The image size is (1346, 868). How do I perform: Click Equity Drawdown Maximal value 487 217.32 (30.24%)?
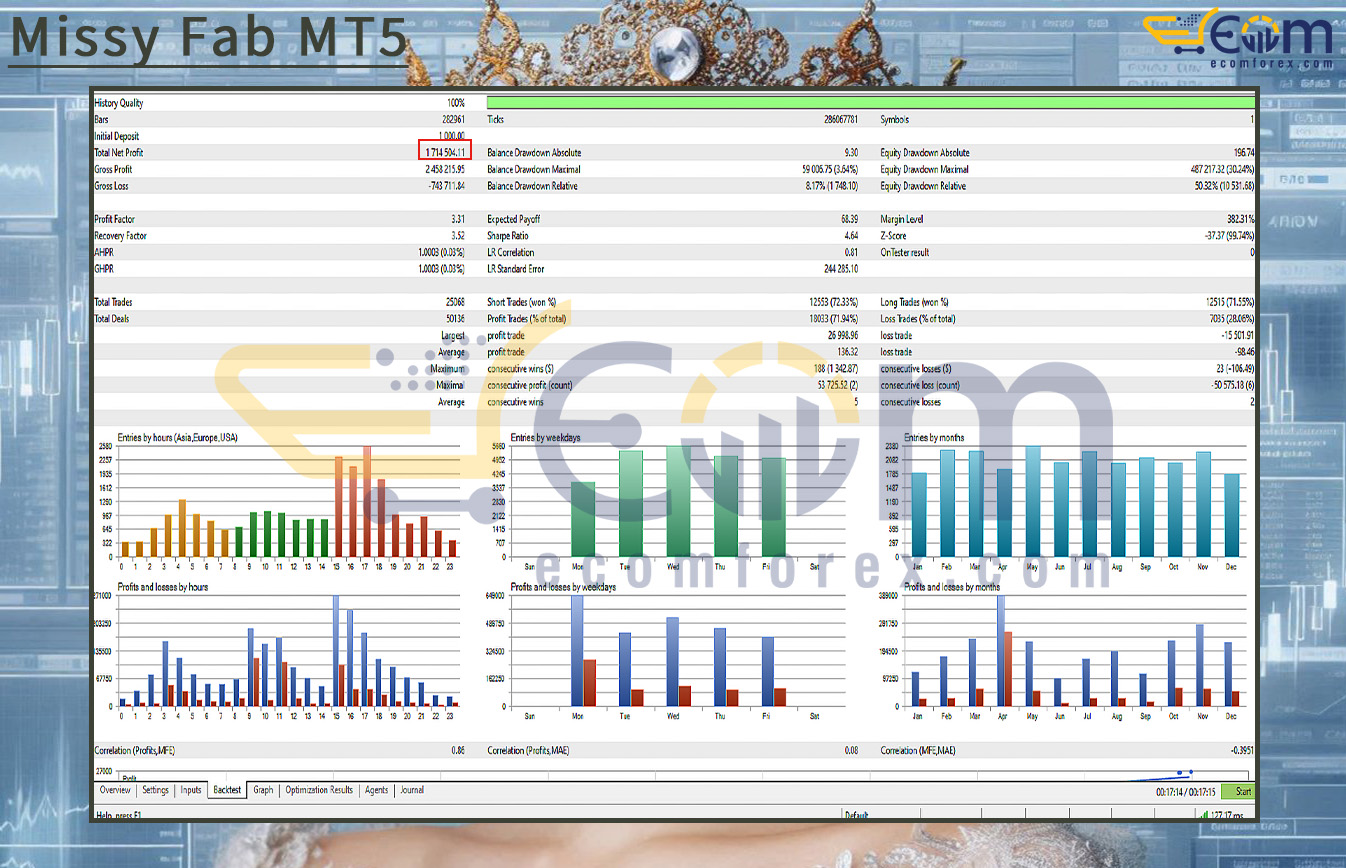(x=1222, y=170)
